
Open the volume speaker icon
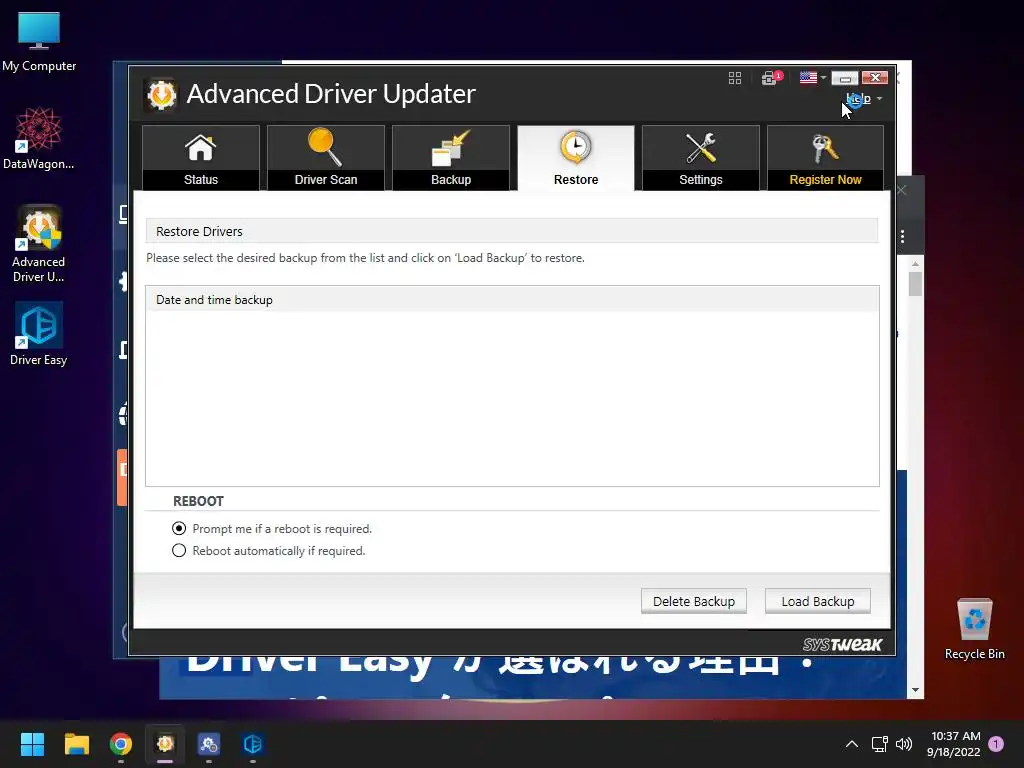(x=904, y=744)
